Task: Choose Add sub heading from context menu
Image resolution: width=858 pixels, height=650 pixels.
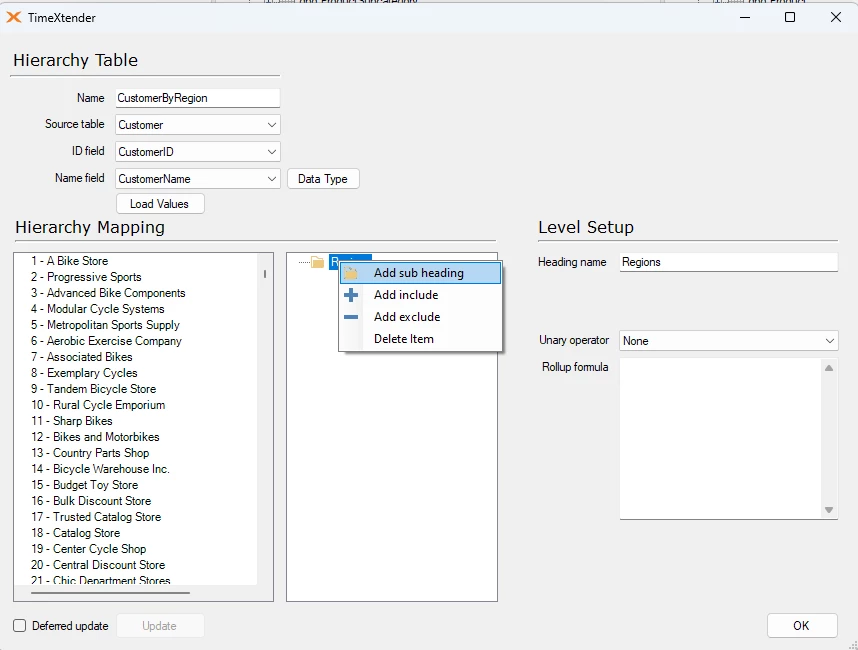Action: (x=419, y=273)
